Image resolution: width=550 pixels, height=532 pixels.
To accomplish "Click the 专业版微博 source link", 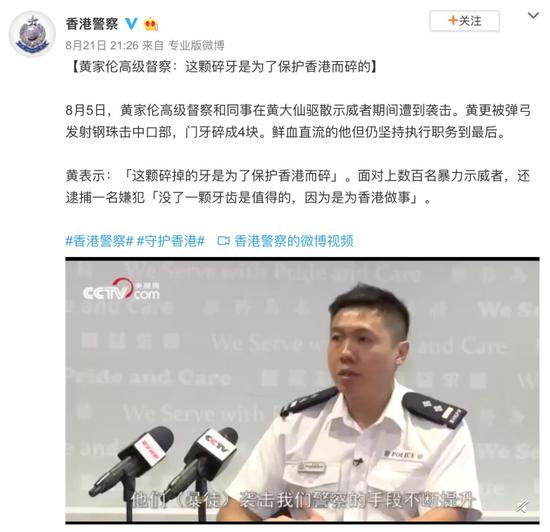I will pyautogui.click(x=196, y=45).
